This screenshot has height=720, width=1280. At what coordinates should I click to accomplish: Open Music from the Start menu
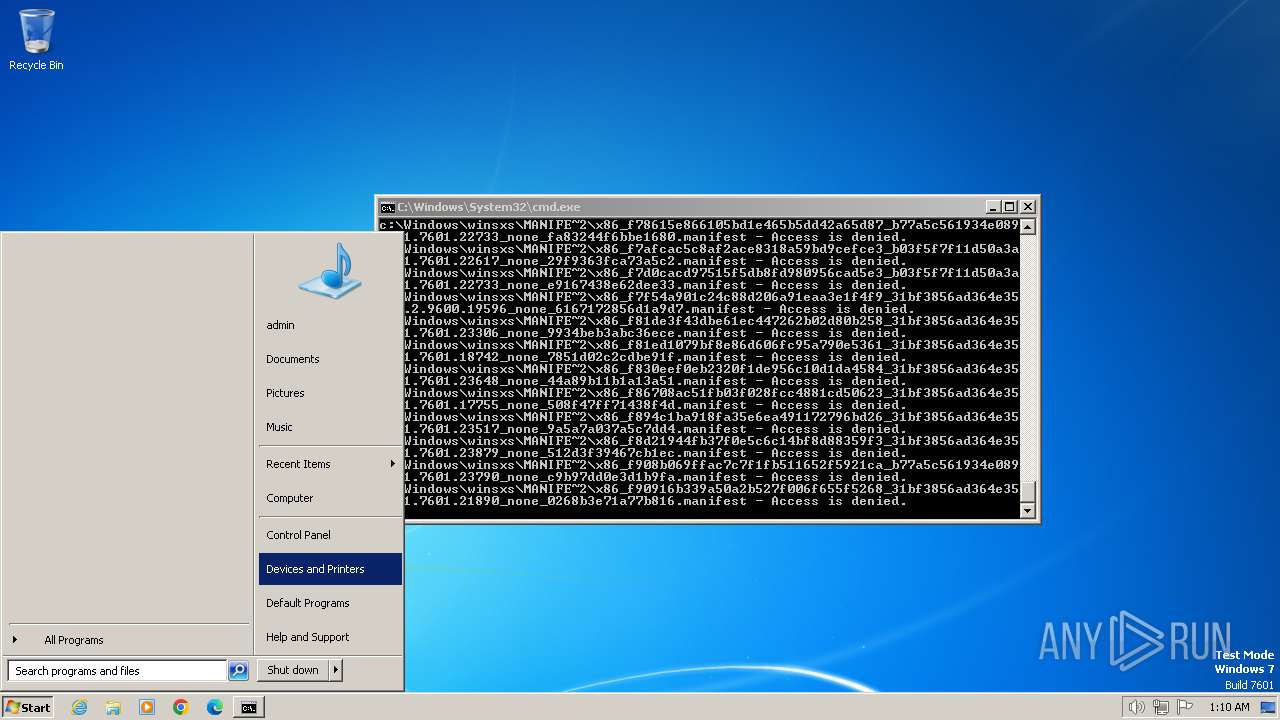point(330,427)
